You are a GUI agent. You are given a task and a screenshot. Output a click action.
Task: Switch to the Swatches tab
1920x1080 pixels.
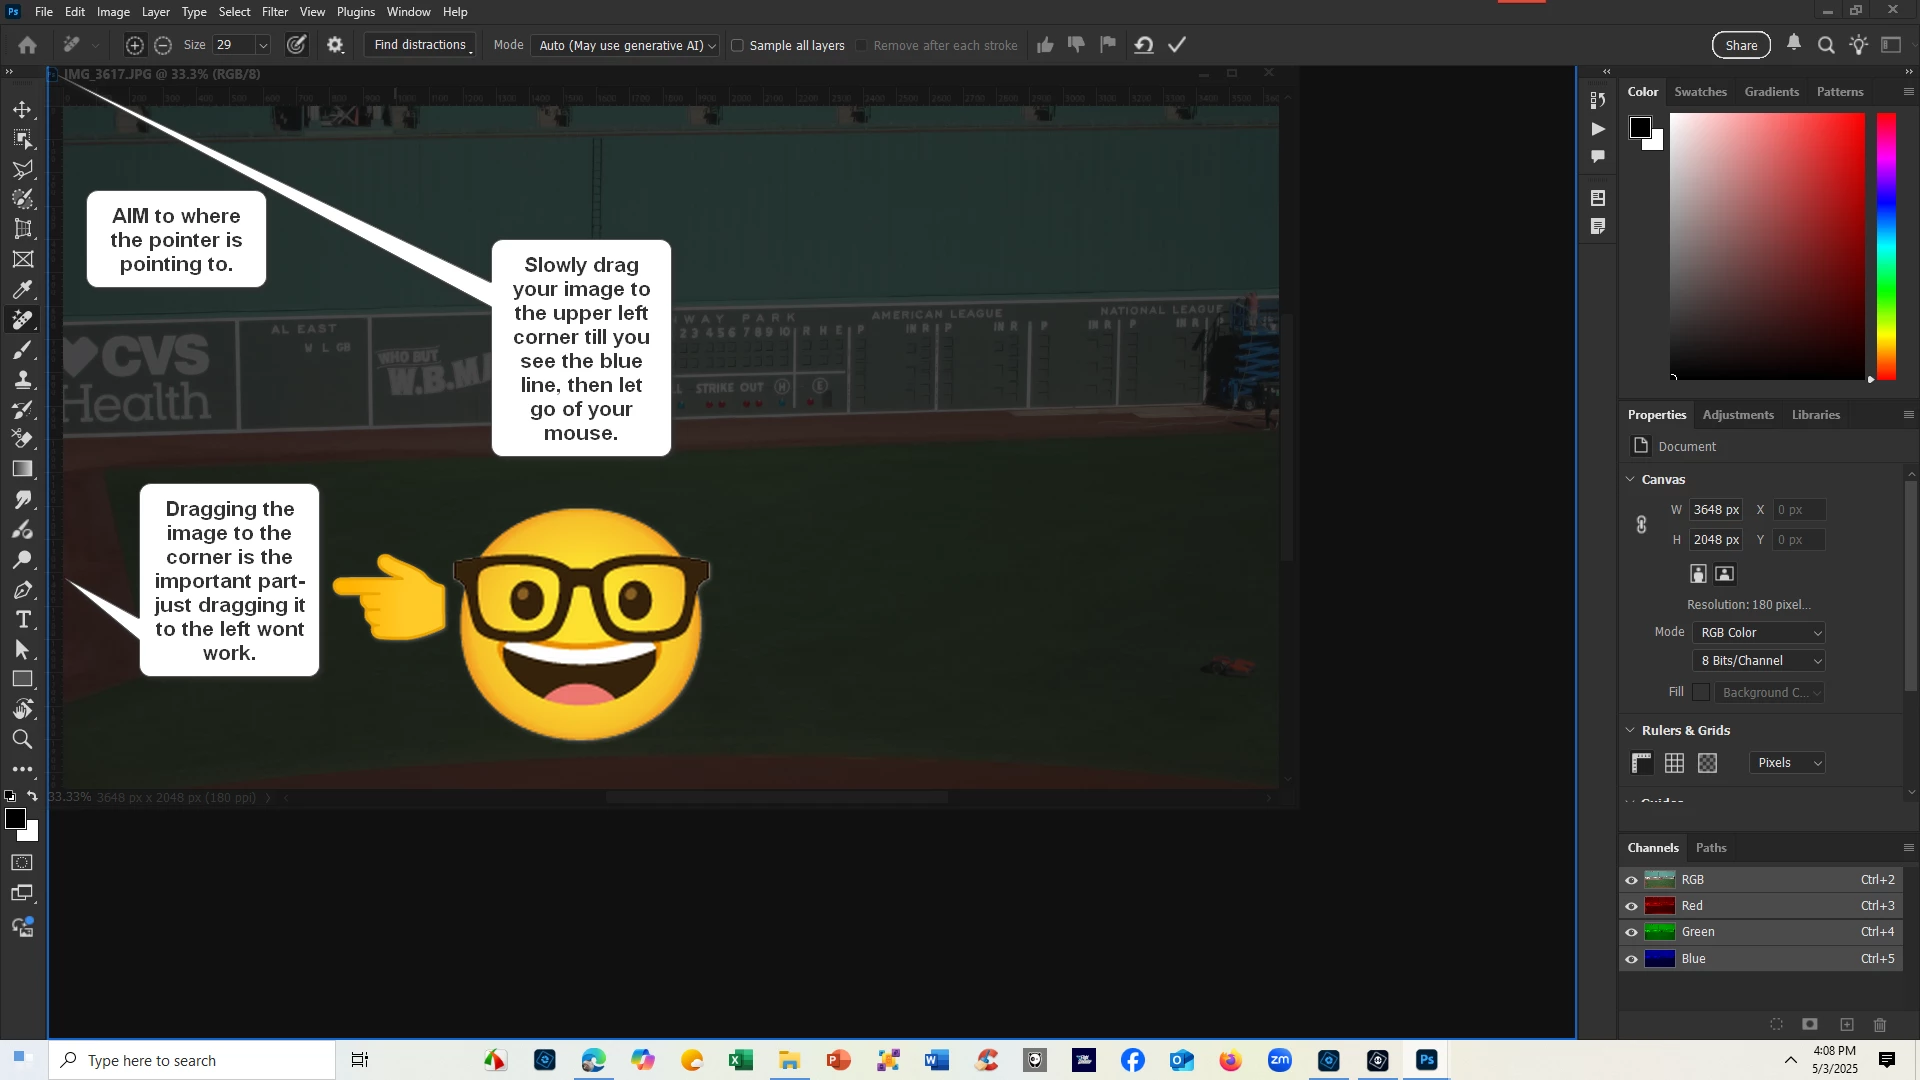pos(1700,92)
